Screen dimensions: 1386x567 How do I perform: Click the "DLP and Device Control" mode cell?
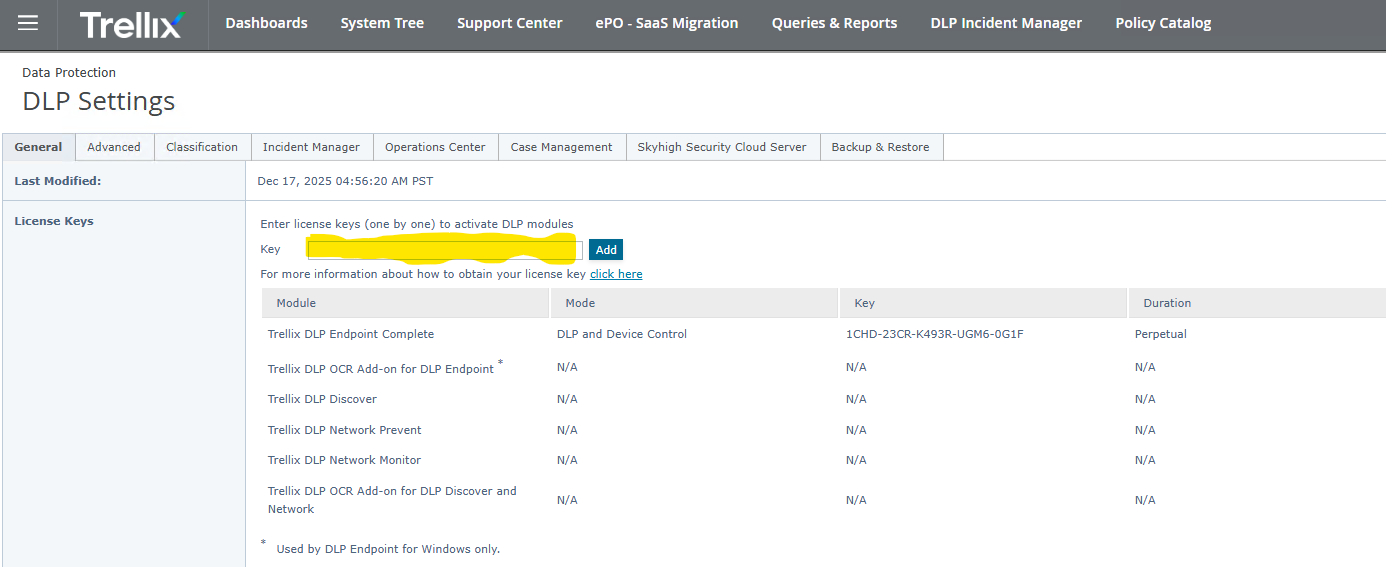(622, 334)
